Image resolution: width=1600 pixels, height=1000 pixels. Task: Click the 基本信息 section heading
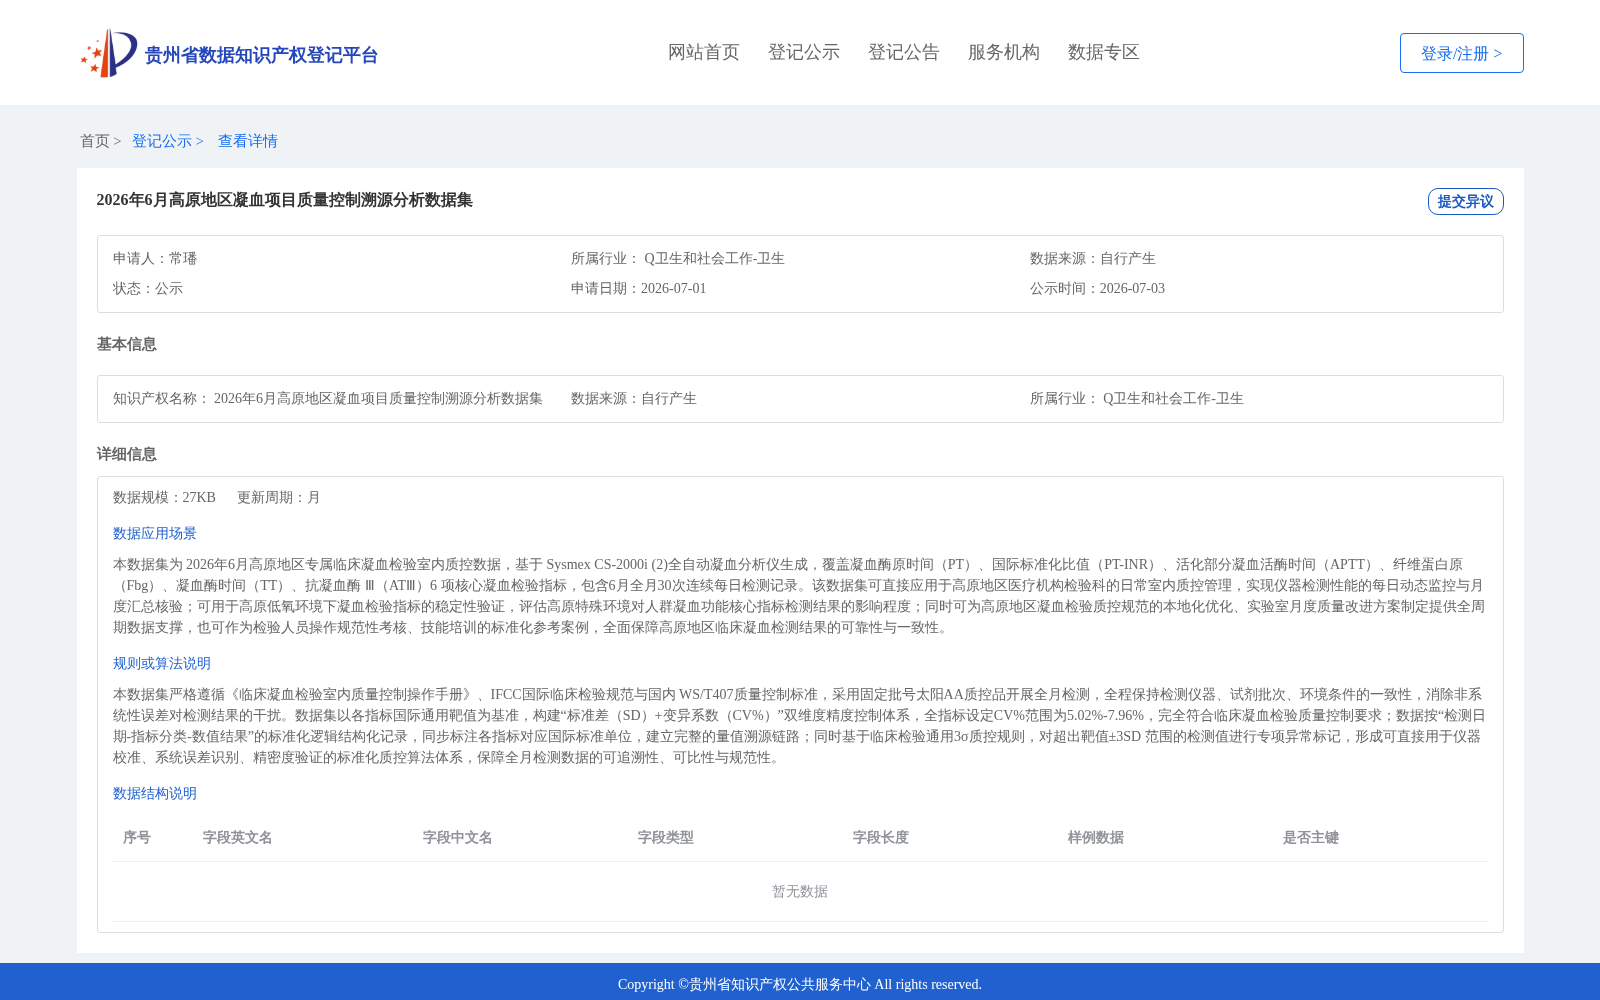[127, 344]
